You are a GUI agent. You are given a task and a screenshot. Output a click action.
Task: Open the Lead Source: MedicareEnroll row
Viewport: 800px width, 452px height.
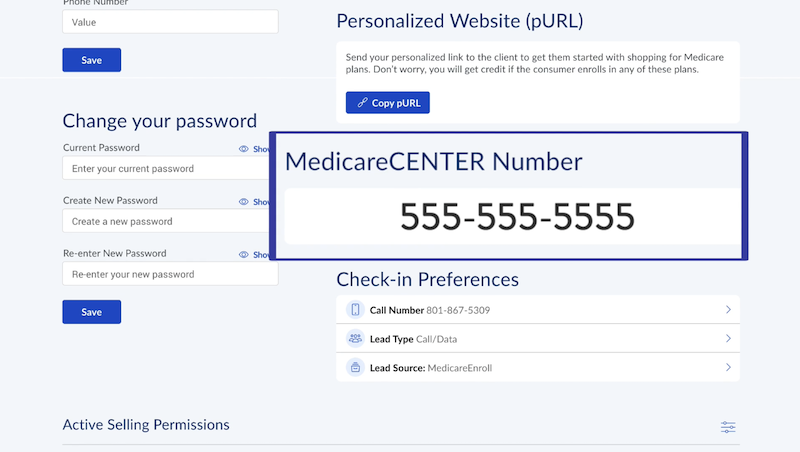(x=538, y=367)
